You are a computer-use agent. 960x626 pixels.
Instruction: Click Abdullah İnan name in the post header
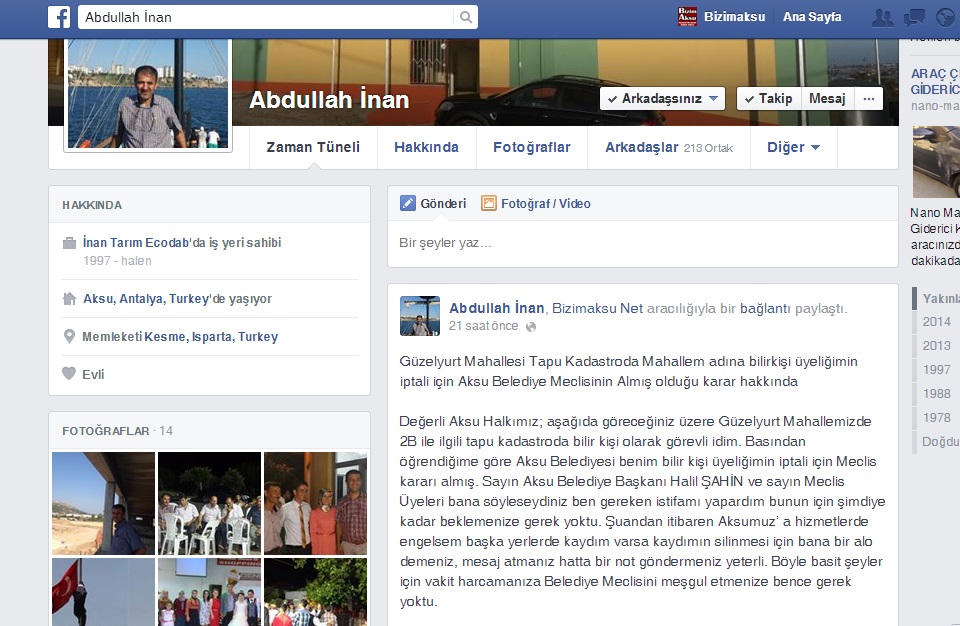pyautogui.click(x=497, y=308)
